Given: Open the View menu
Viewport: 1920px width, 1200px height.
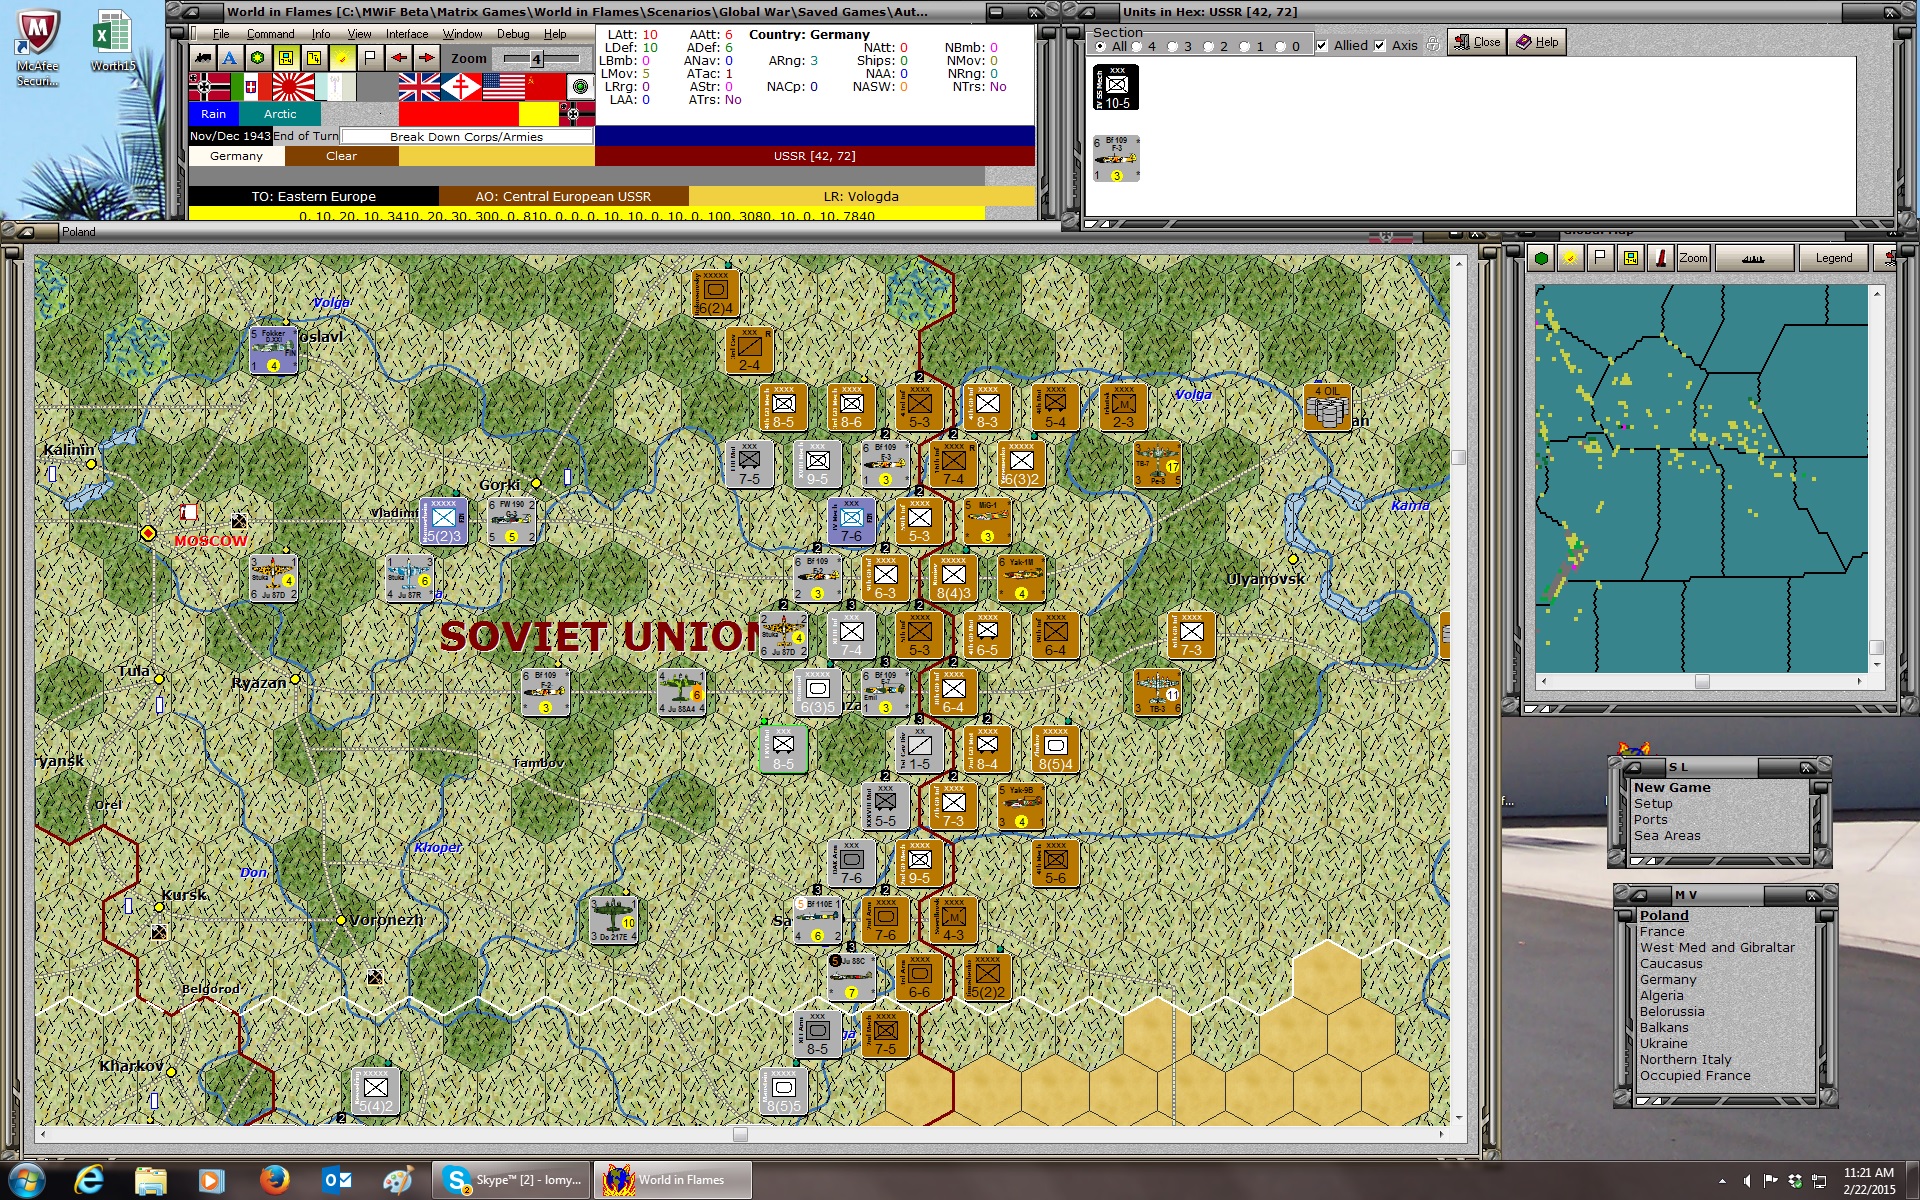Looking at the screenshot, I should point(359,34).
